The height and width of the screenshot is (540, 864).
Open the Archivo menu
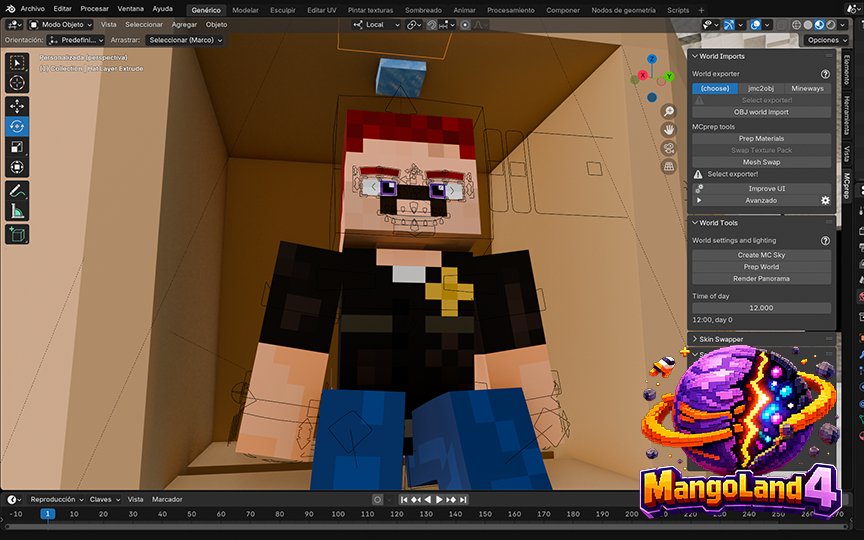[x=33, y=9]
